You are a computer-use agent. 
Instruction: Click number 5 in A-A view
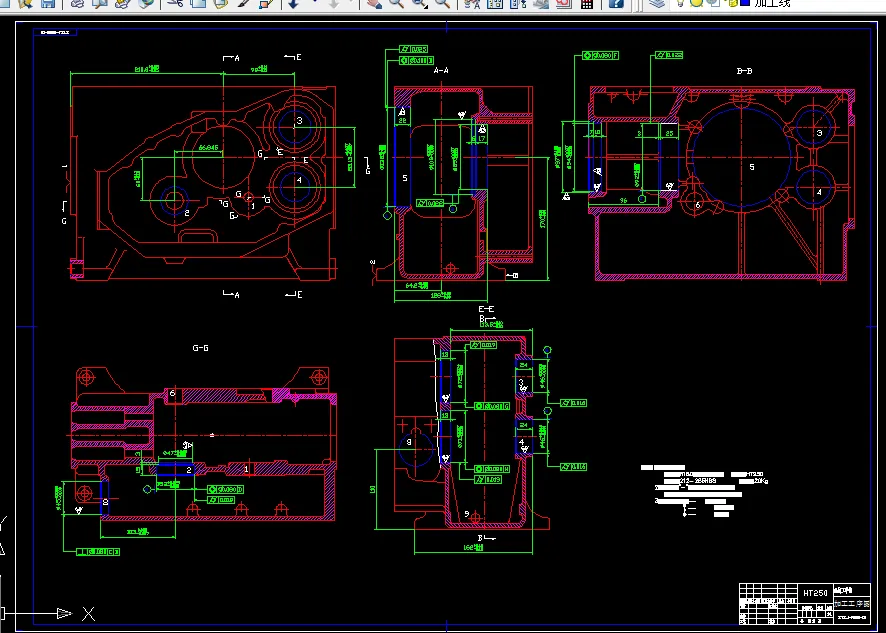tap(405, 179)
